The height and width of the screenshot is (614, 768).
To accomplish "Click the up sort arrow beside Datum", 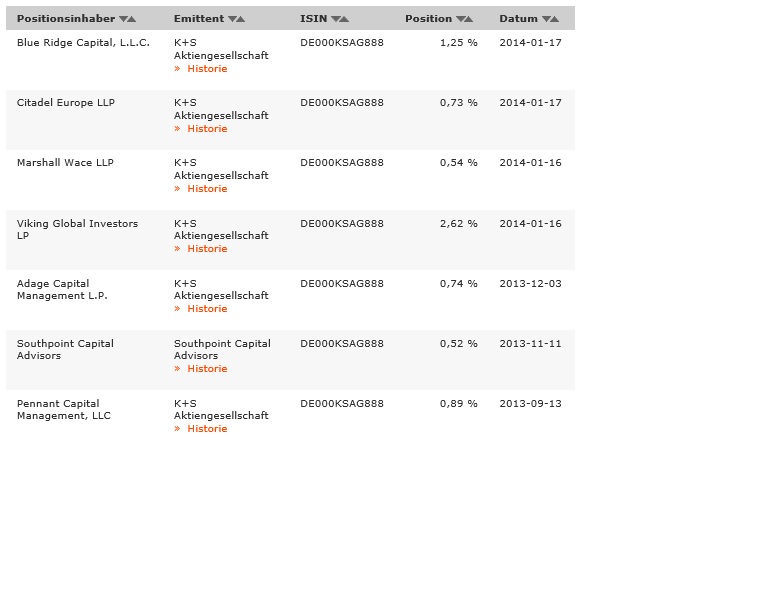I will click(554, 19).
